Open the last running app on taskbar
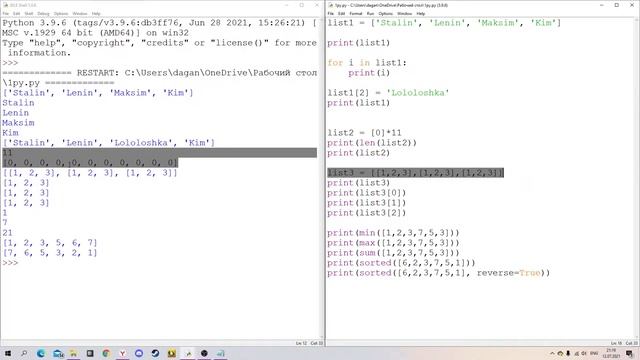The image size is (640, 360). (x=221, y=353)
